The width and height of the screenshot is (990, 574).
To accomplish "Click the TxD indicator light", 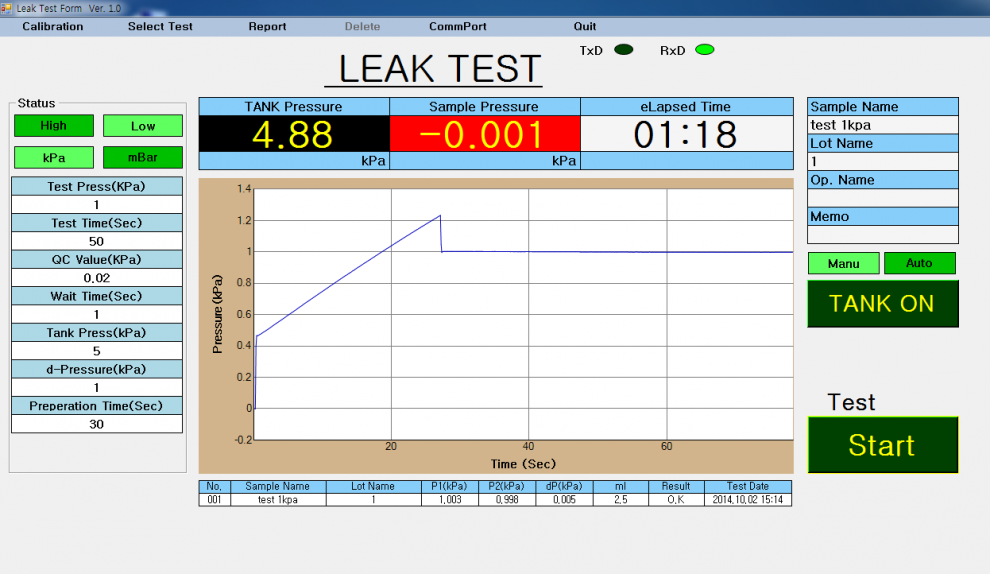I will pyautogui.click(x=624, y=50).
